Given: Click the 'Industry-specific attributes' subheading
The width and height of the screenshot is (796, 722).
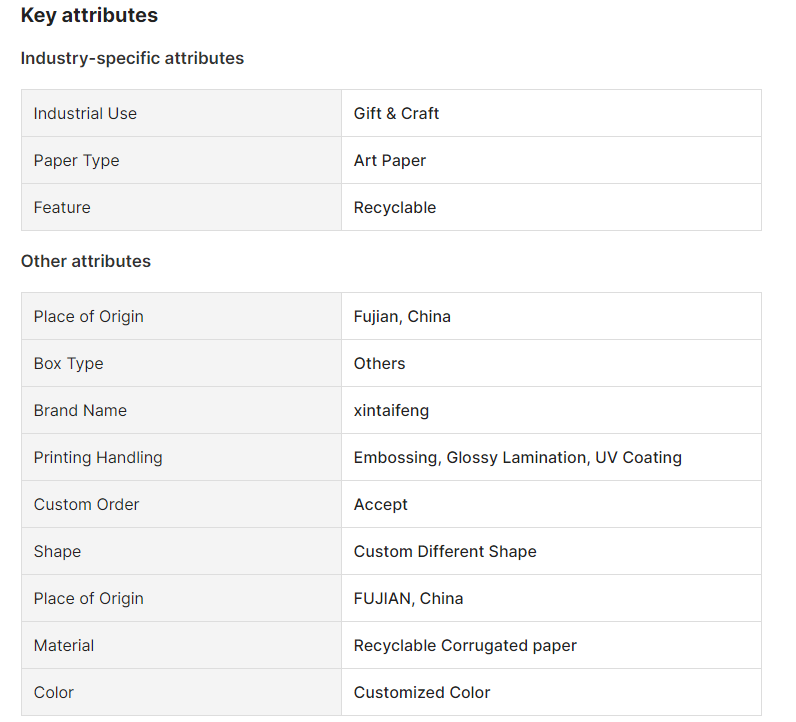Looking at the screenshot, I should [x=132, y=58].
